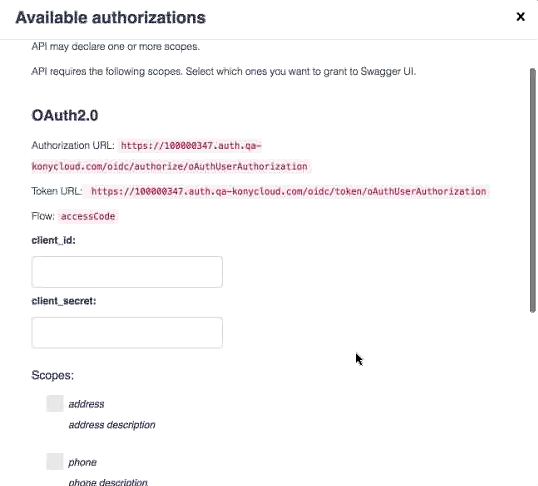
Task: Click the 'Available authorizations' title text
Action: coord(110,18)
